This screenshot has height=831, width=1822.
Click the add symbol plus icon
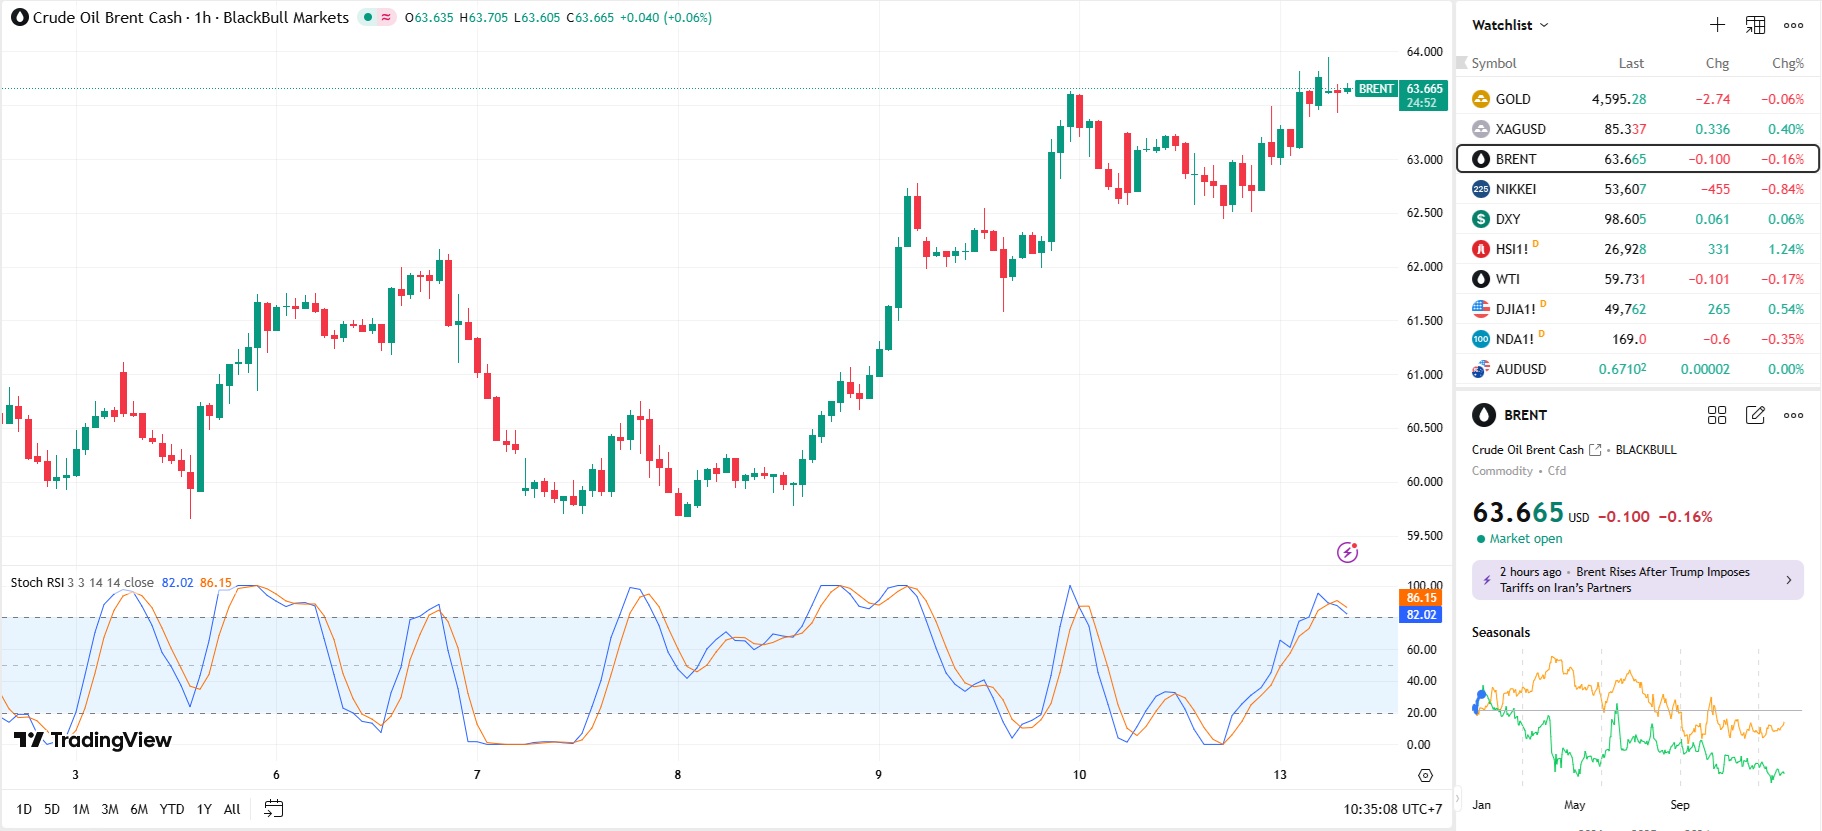[1717, 25]
